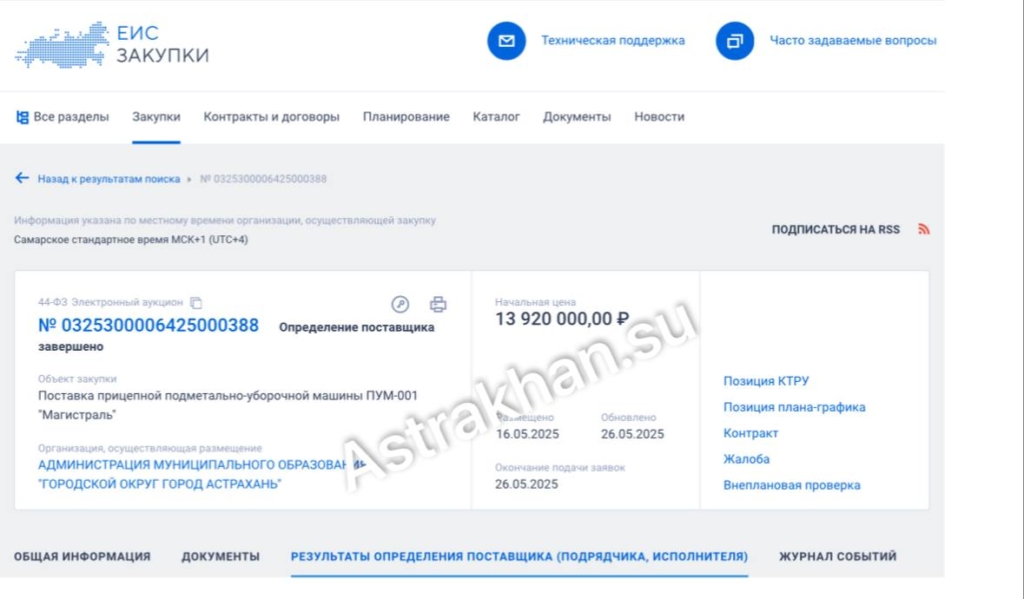
Task: Switch to Журнал событий tab
Action: tap(838, 557)
